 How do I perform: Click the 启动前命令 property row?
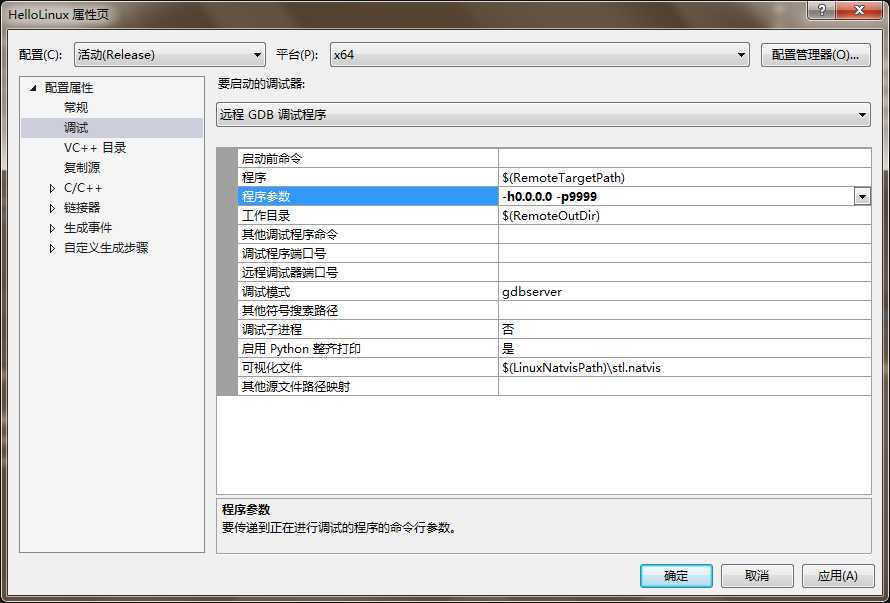(554, 158)
